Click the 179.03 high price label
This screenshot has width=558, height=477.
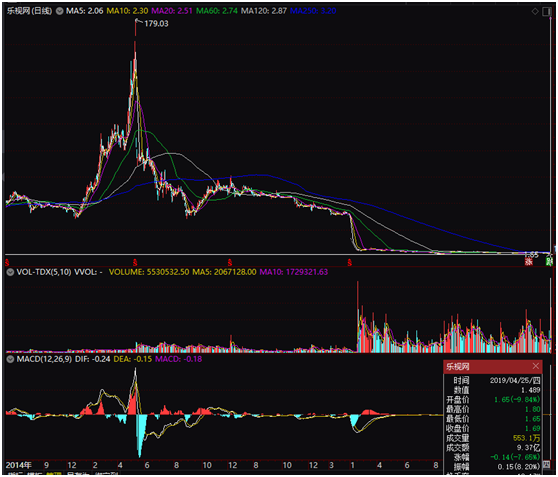[x=156, y=23]
